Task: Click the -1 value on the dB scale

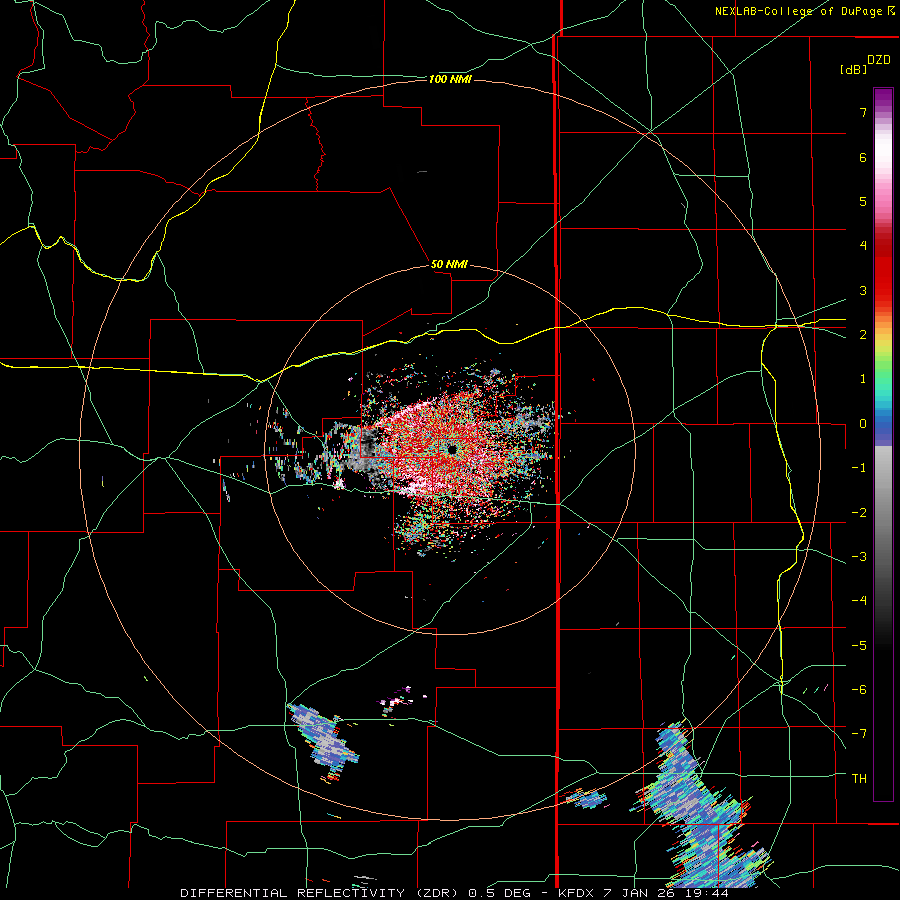Action: tap(859, 468)
